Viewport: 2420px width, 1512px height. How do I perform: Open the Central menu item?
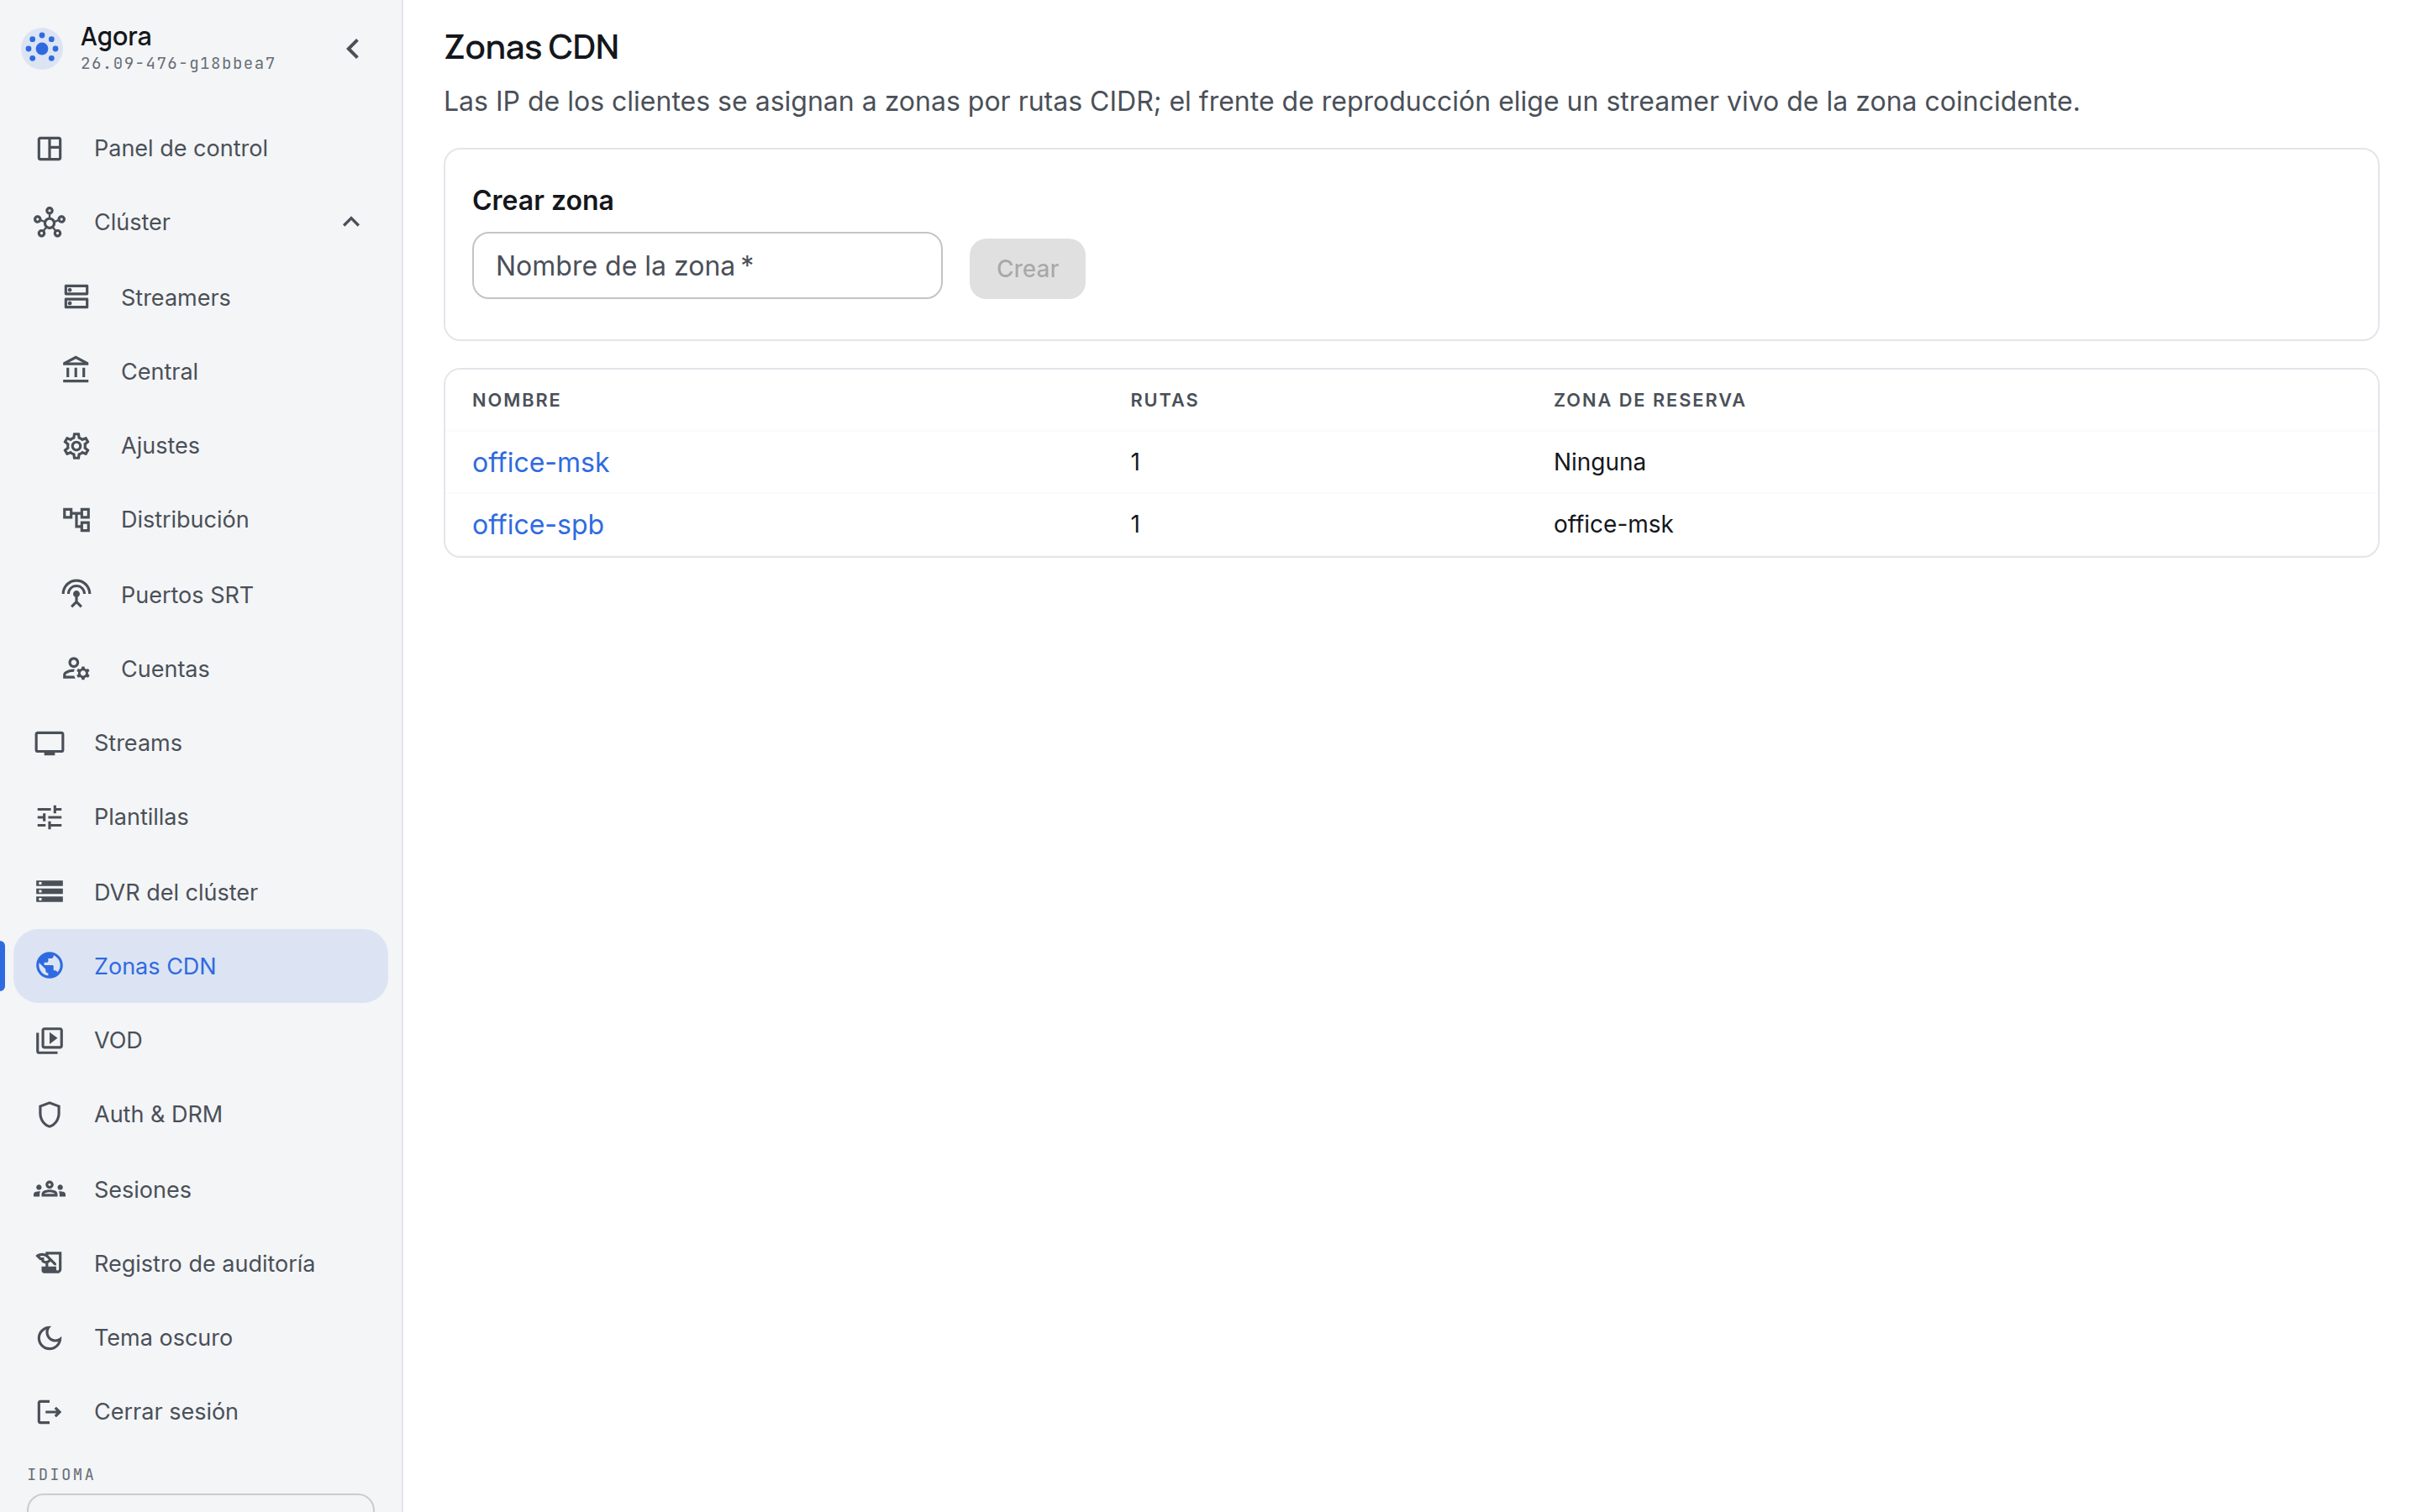pos(201,371)
